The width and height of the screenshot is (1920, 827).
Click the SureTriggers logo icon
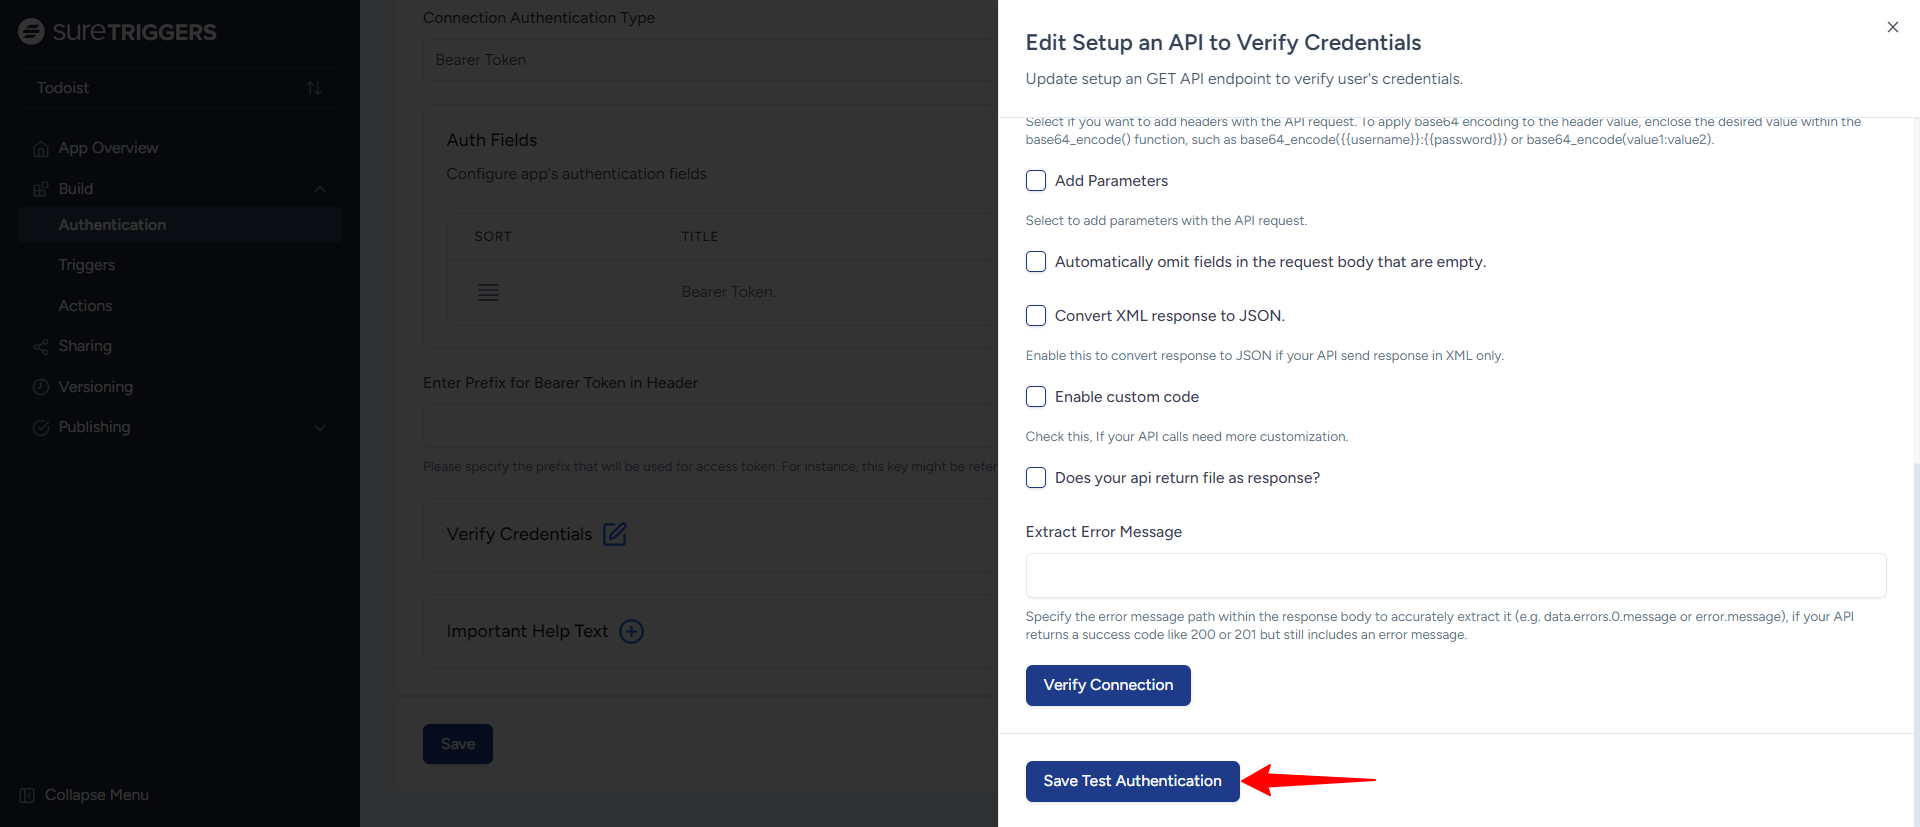(31, 32)
